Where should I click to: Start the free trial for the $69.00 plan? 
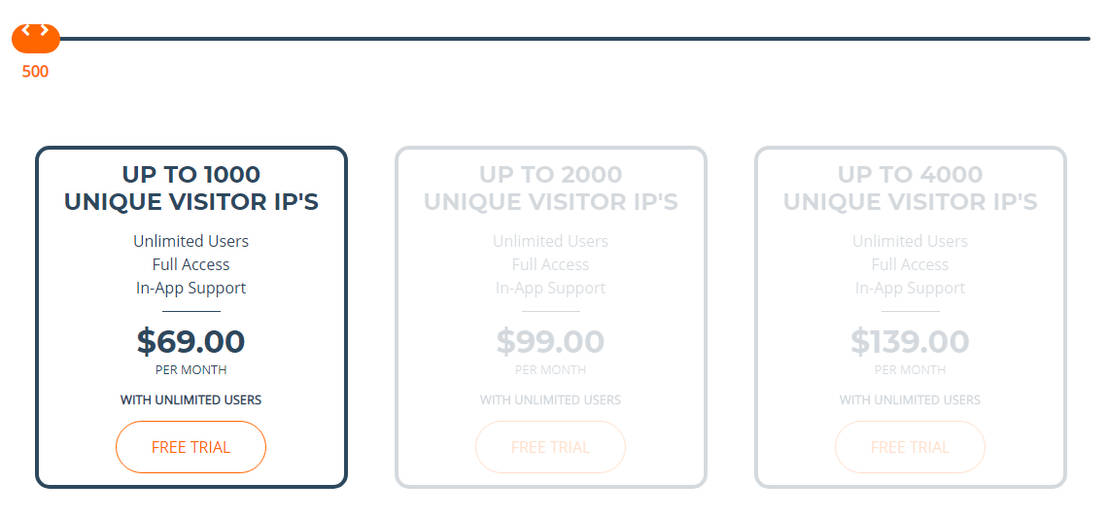(x=191, y=447)
